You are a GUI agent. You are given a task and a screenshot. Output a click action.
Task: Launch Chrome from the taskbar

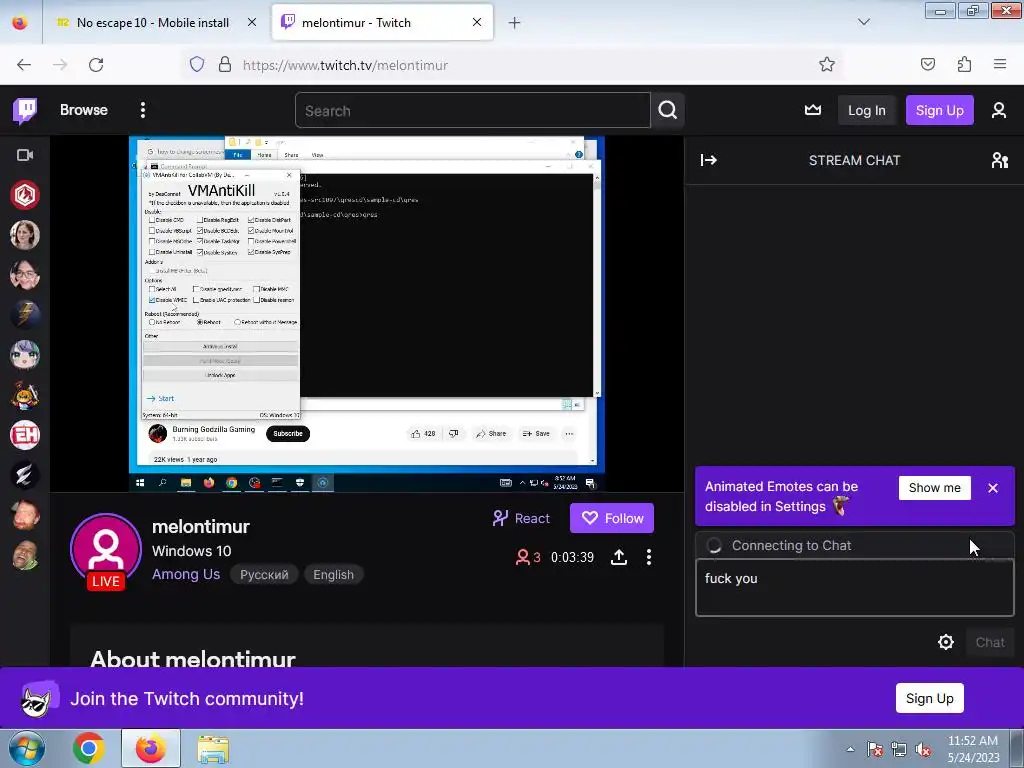(89, 748)
